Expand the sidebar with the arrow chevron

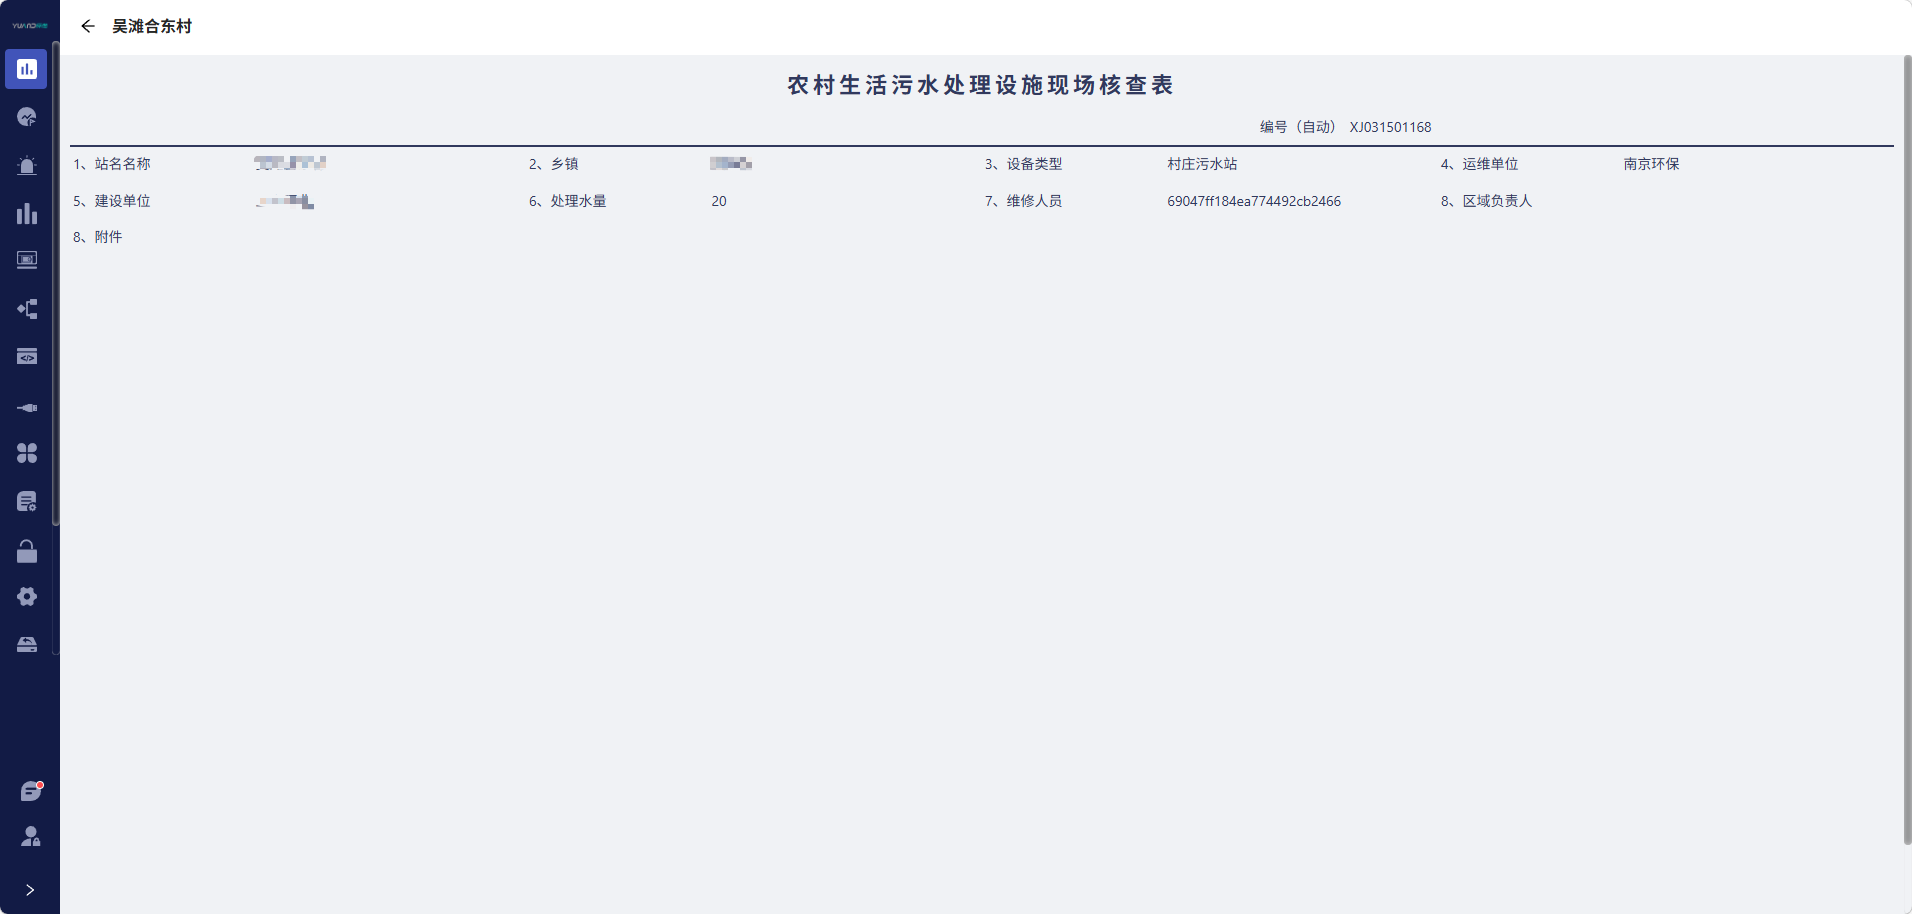pos(29,889)
